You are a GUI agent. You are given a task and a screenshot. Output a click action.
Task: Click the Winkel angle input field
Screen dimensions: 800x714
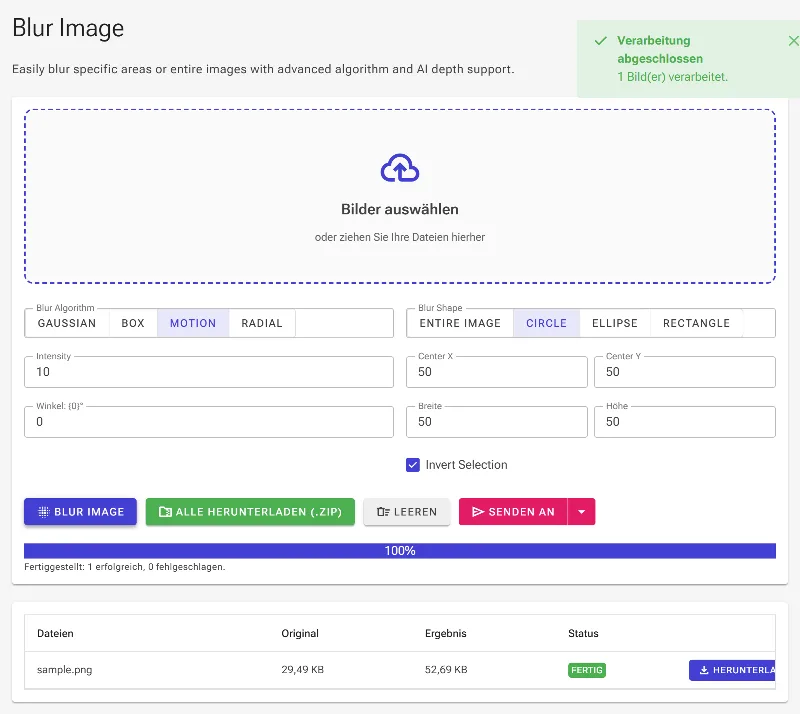point(209,422)
